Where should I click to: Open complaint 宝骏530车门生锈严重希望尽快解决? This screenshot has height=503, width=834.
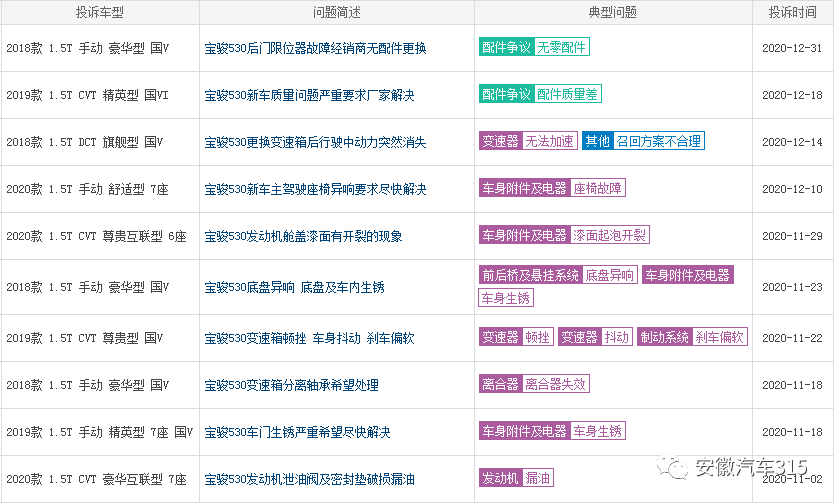point(297,432)
